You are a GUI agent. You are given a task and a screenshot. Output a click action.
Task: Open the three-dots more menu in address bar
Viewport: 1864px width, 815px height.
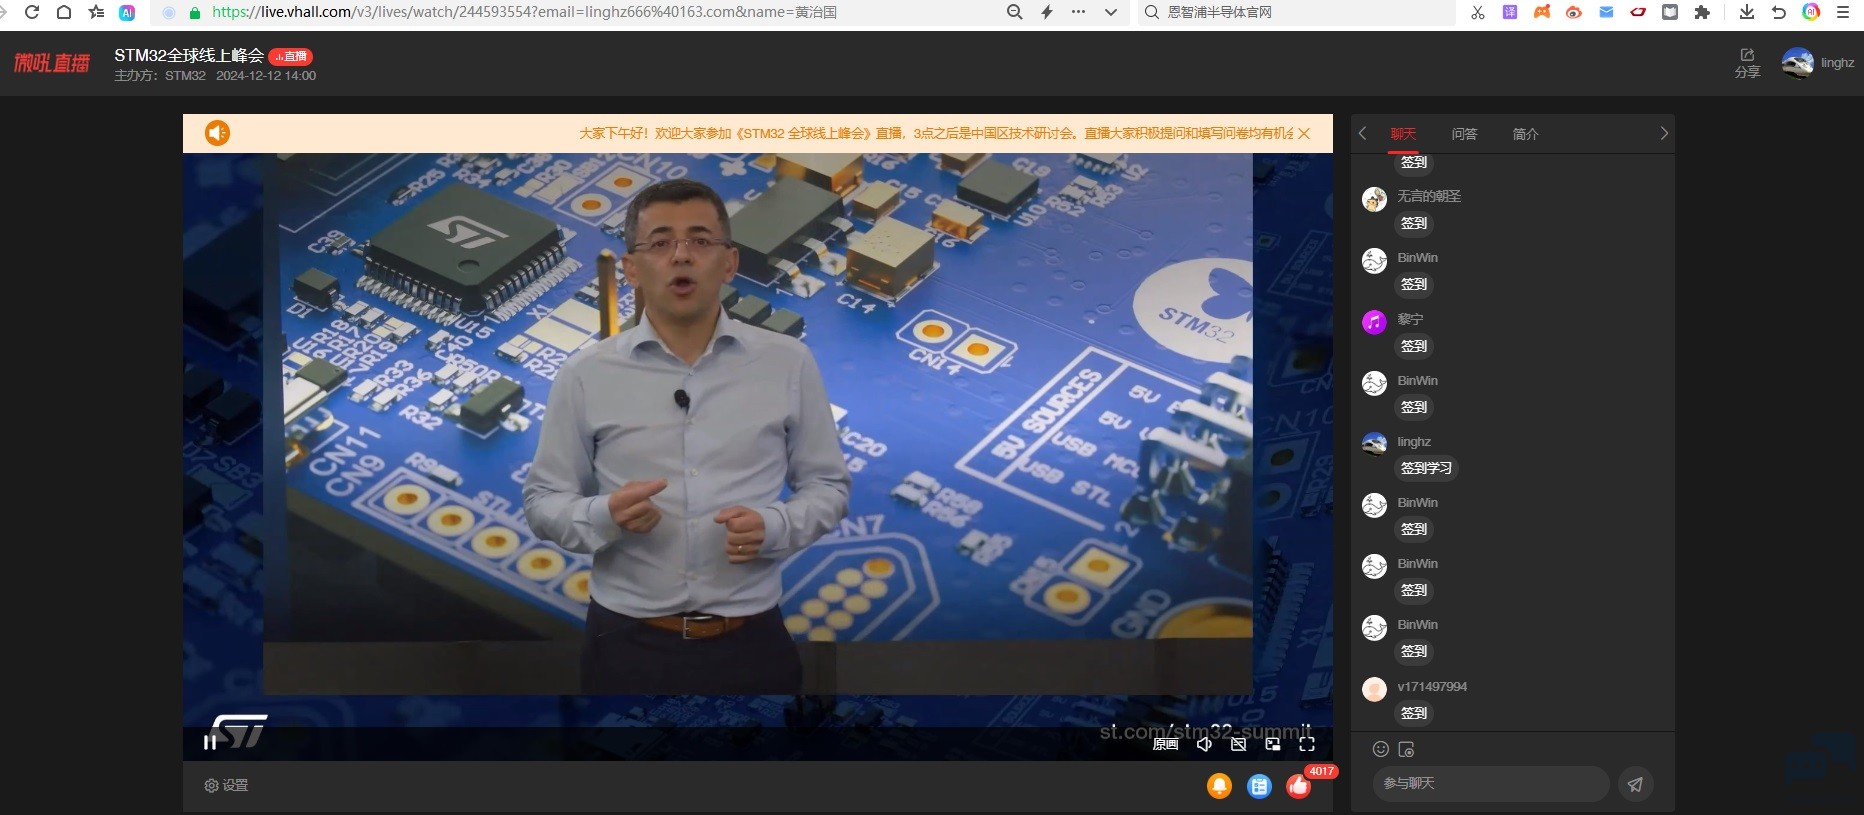click(x=1078, y=12)
